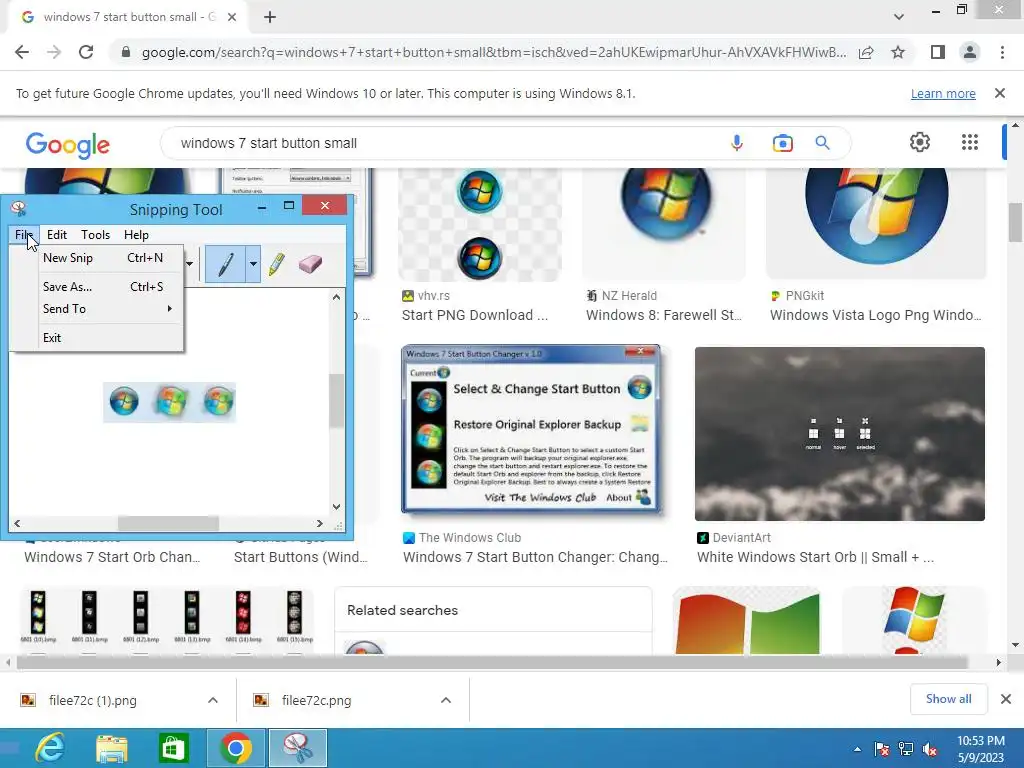The image size is (1024, 768).
Task: Click the Google logo
Action: click(x=68, y=145)
